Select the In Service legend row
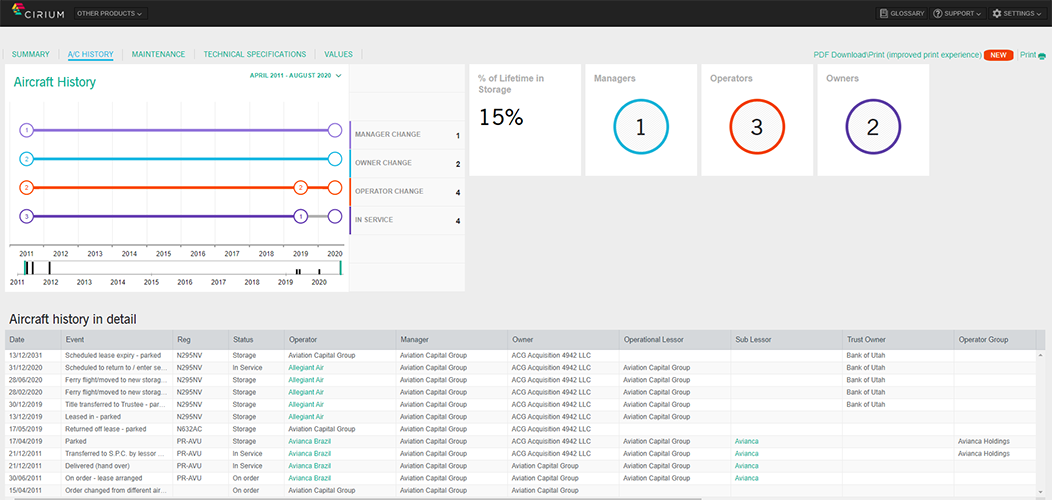1052x500 pixels. pyautogui.click(x=407, y=220)
